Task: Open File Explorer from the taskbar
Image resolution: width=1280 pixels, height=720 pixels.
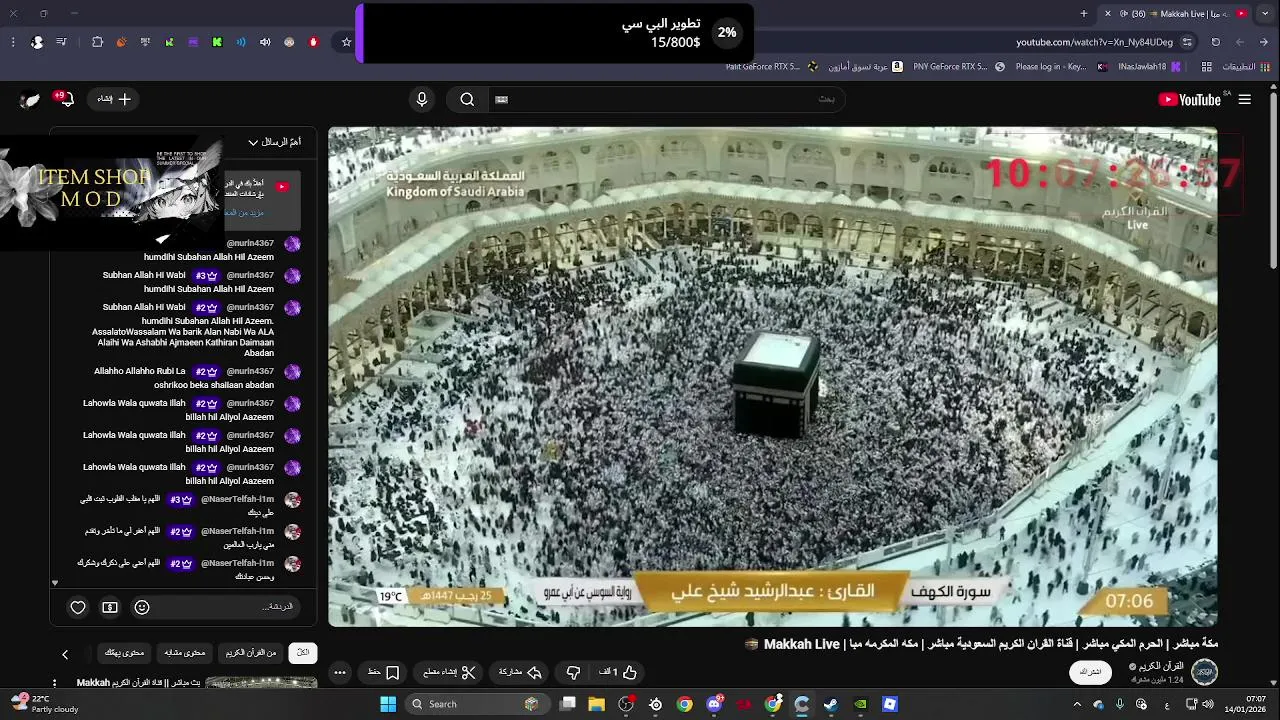Action: pos(597,704)
